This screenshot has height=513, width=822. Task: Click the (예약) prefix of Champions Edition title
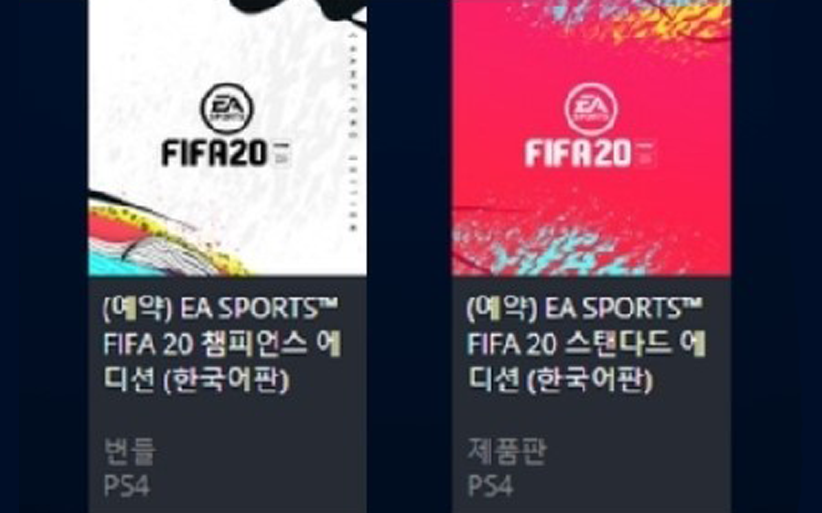pyautogui.click(x=137, y=309)
